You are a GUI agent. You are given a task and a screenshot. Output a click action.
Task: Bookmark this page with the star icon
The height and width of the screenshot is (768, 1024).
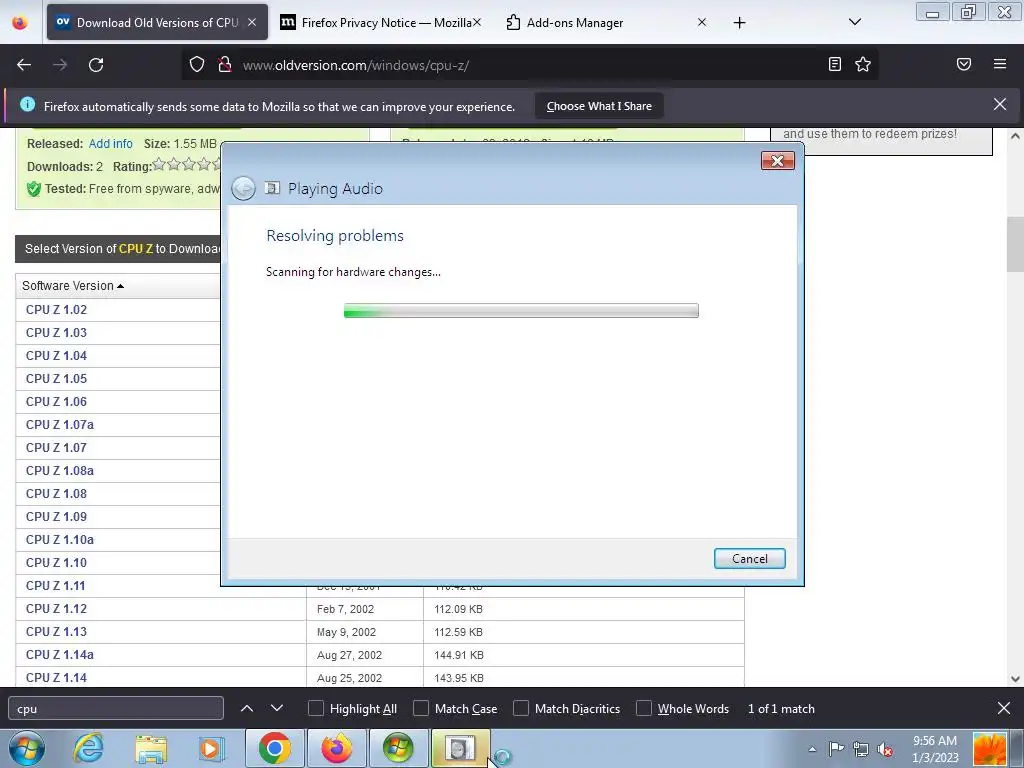tap(863, 64)
